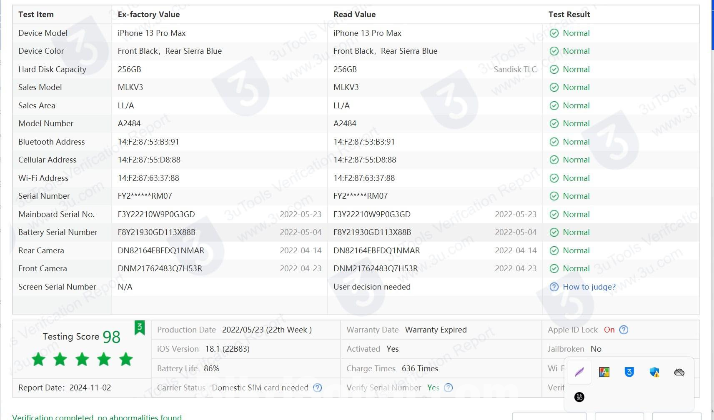Click the 'Test Result' column header
Viewport: 714px width, 420px height.
point(569,15)
